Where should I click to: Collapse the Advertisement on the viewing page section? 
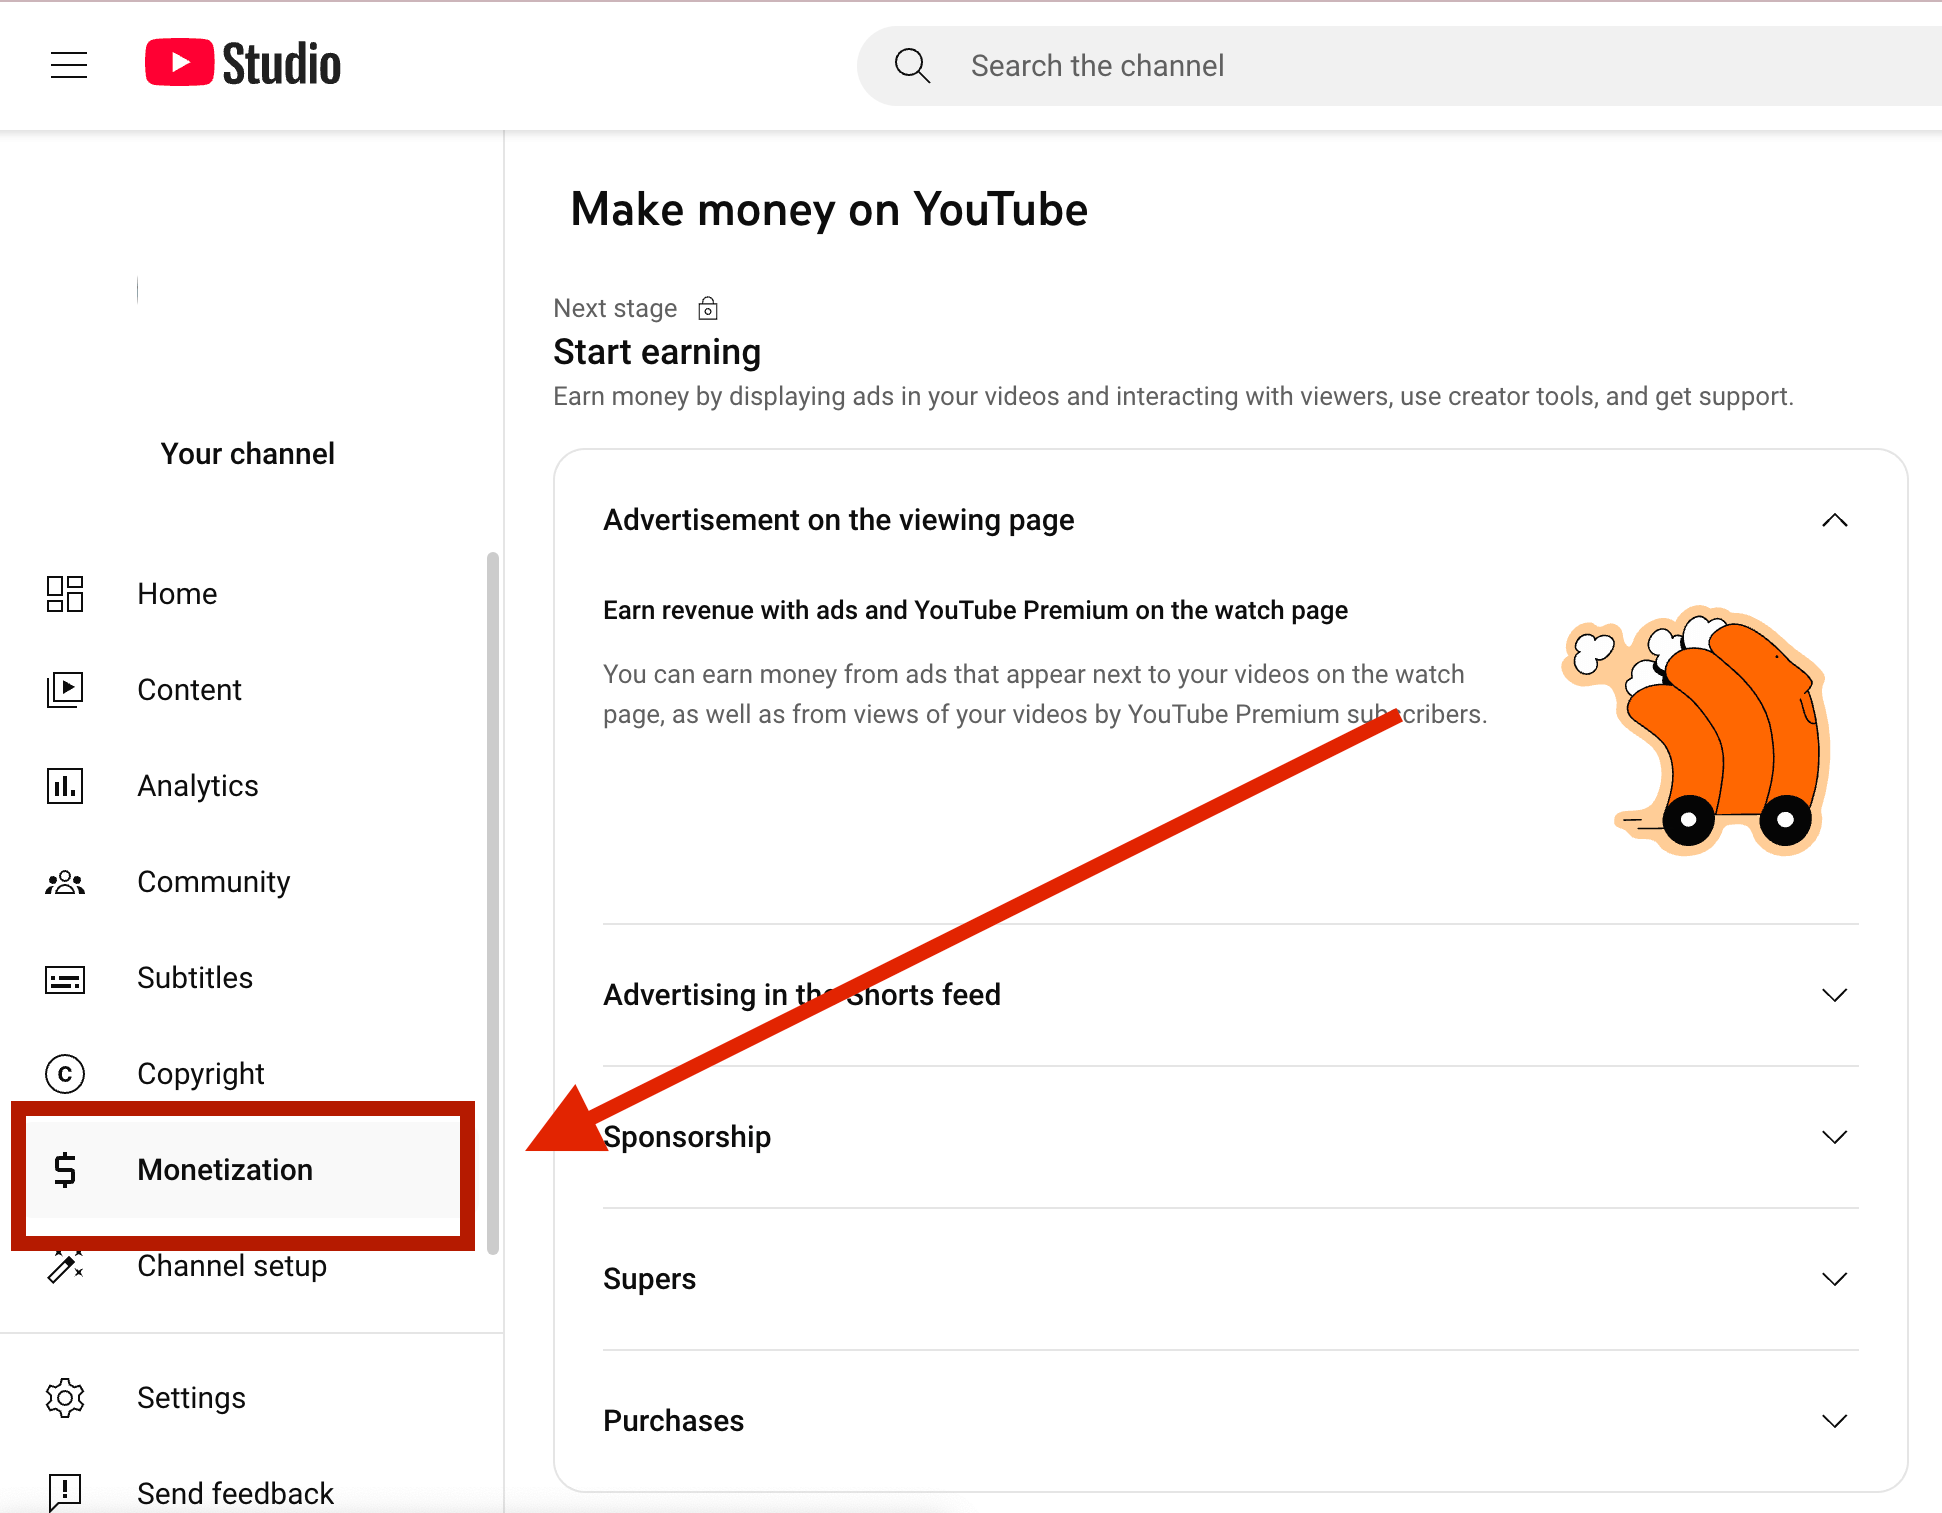1835,520
